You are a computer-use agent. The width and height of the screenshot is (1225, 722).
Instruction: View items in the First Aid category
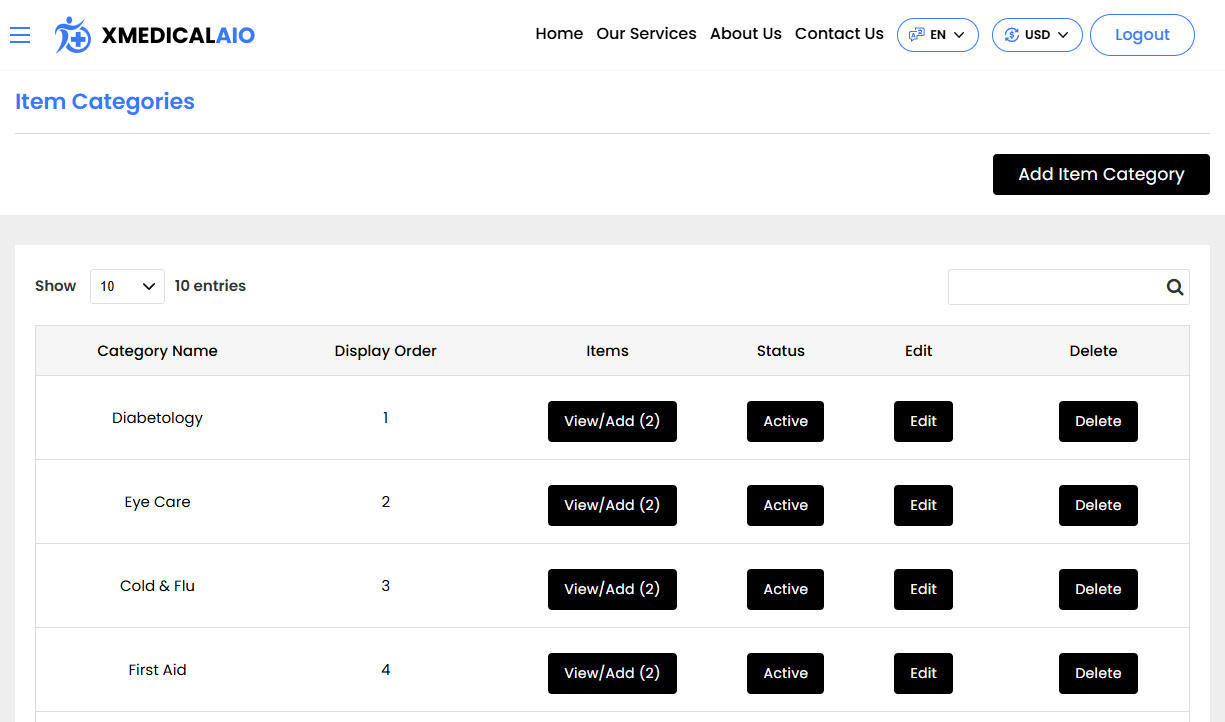click(x=612, y=673)
